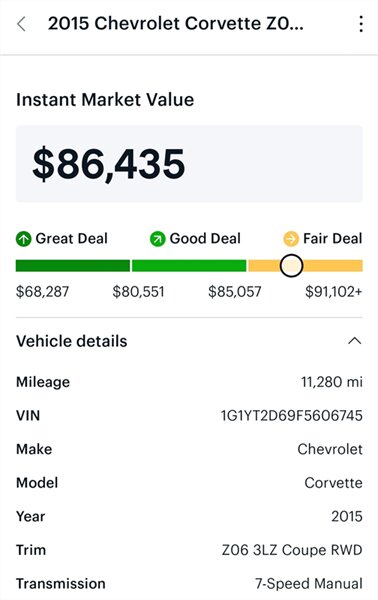The image size is (378, 600).
Task: Click the Fair Deal label text
Action: click(332, 238)
